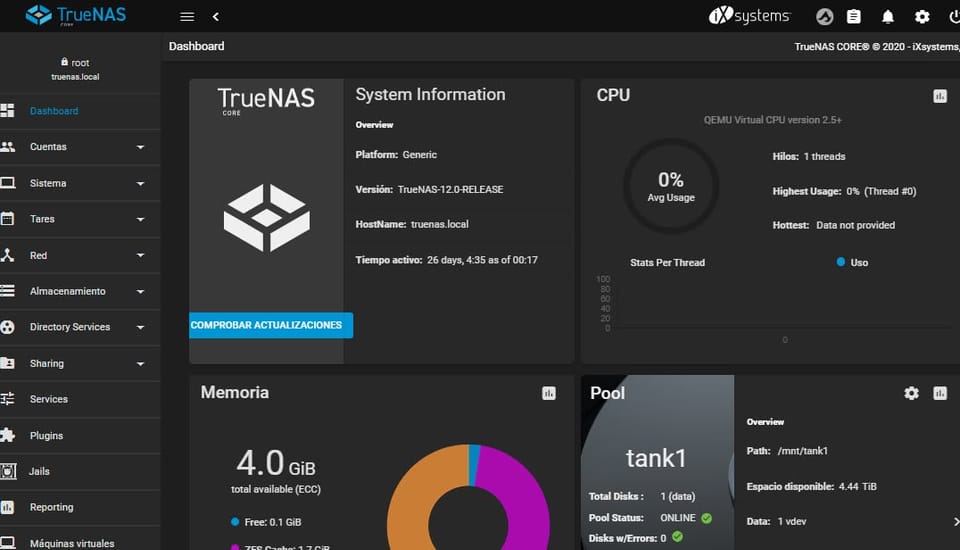Click the Services sliders icon
Image resolution: width=960 pixels, height=550 pixels.
(7, 399)
